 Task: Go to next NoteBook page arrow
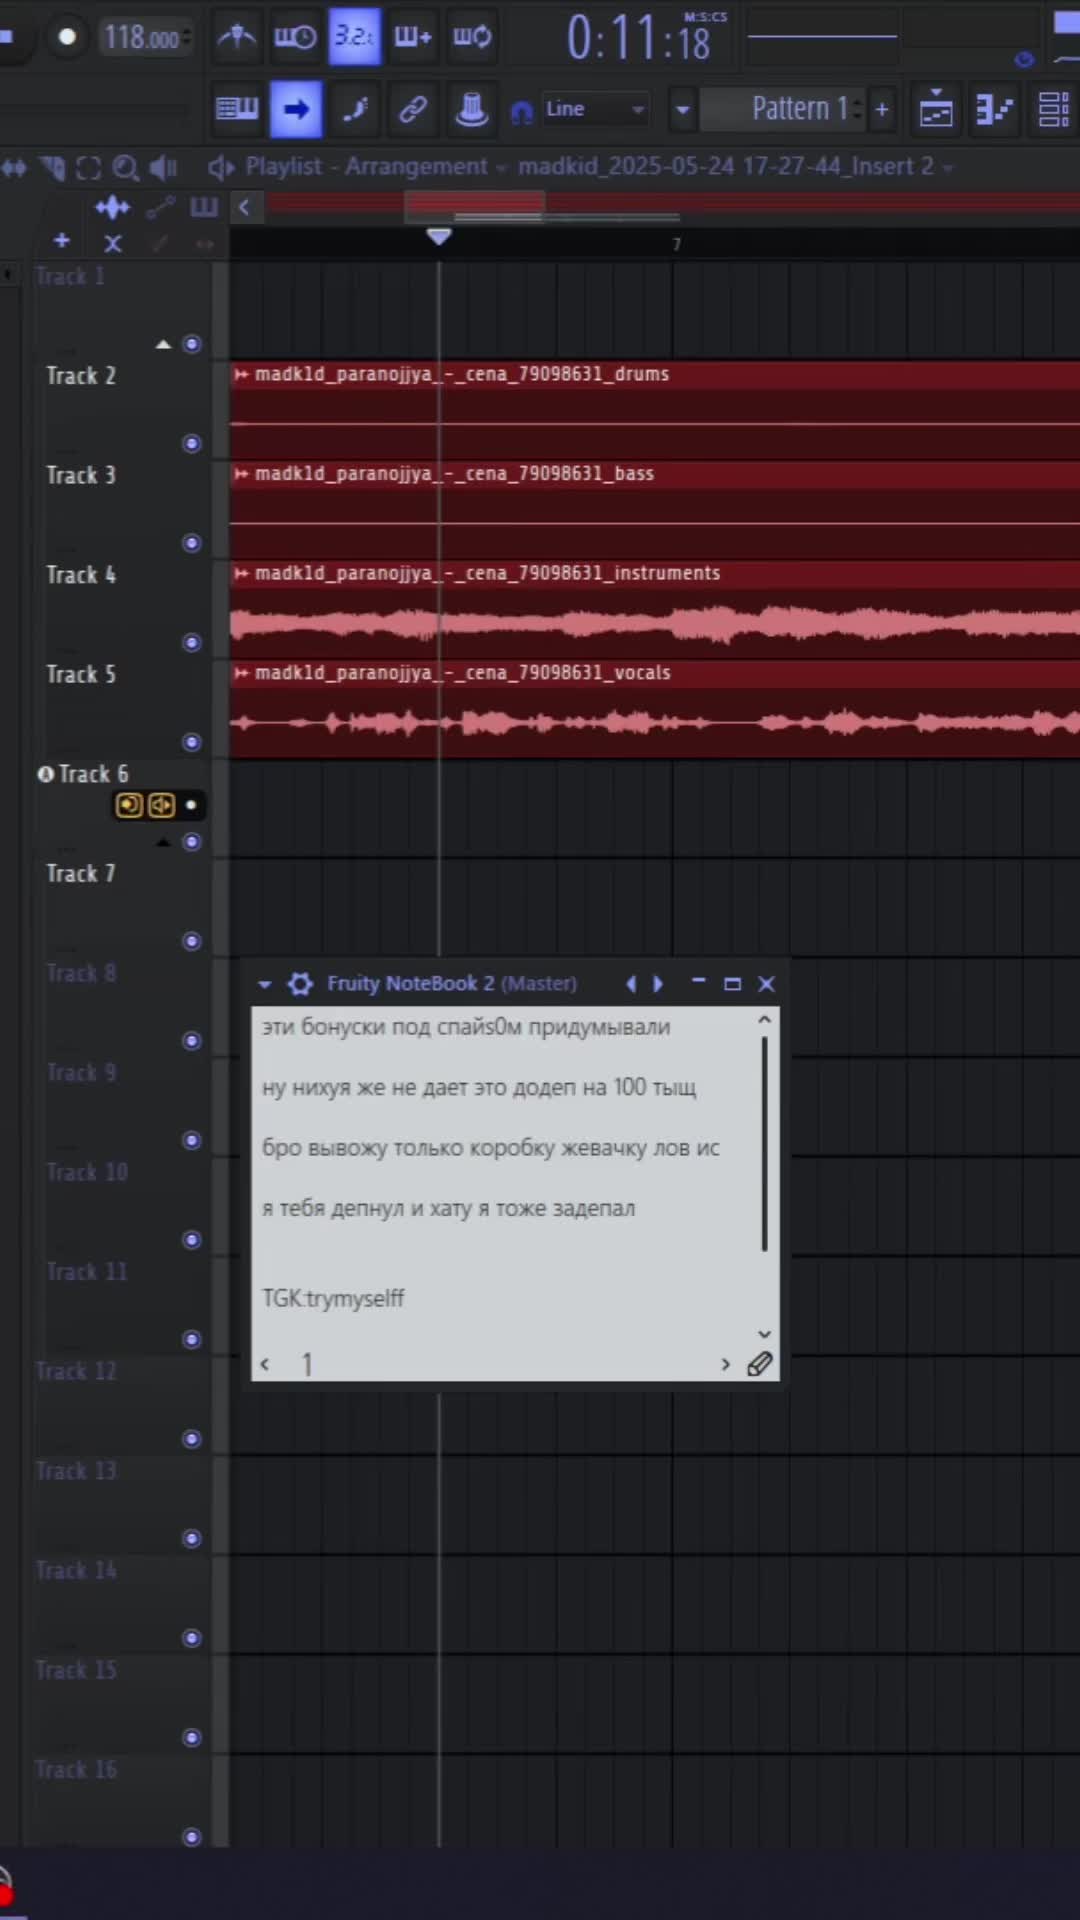click(x=726, y=1364)
